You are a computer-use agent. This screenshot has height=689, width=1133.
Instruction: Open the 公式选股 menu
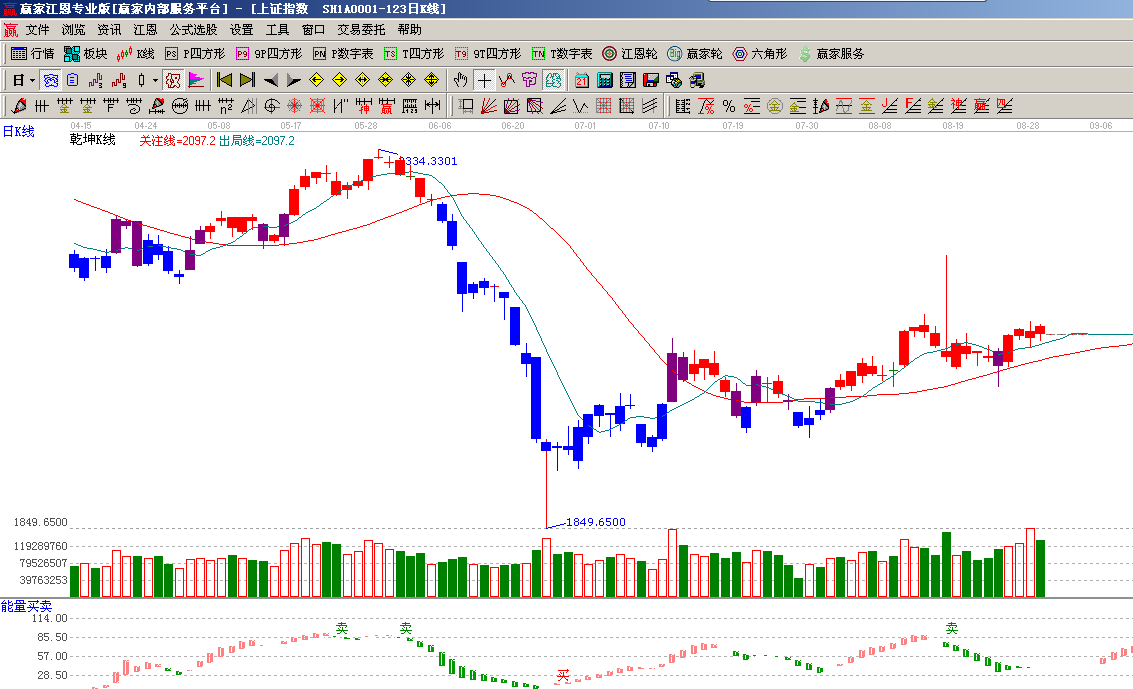pyautogui.click(x=193, y=30)
